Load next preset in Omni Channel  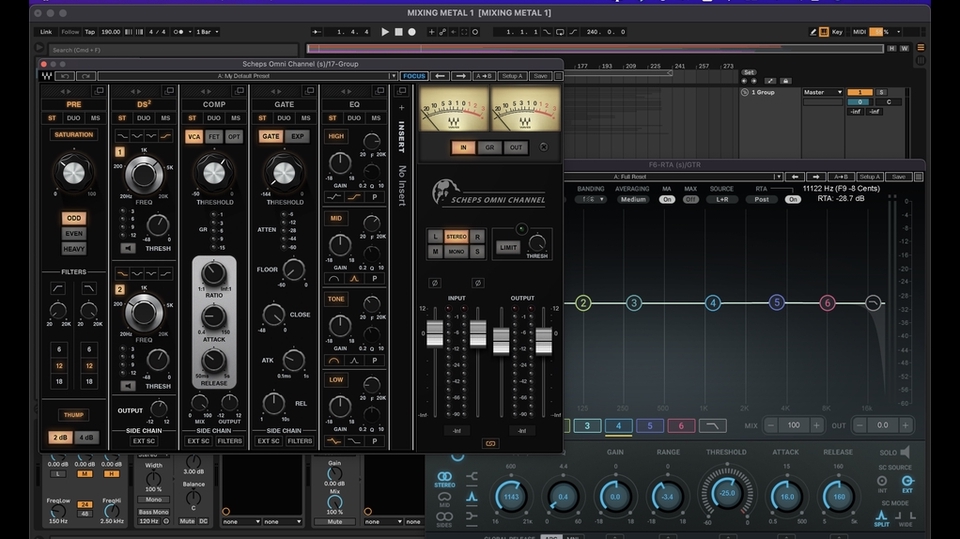coord(460,76)
